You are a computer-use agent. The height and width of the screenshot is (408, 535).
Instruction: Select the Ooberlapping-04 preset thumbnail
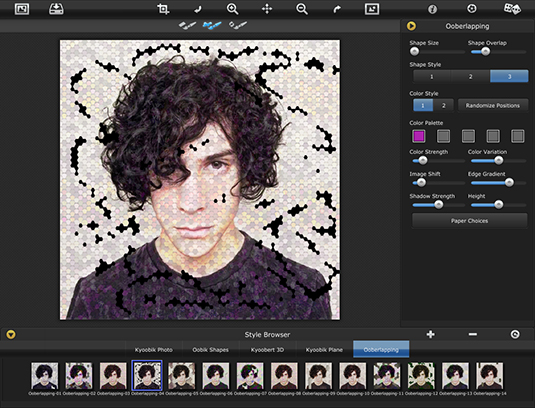(x=147, y=376)
